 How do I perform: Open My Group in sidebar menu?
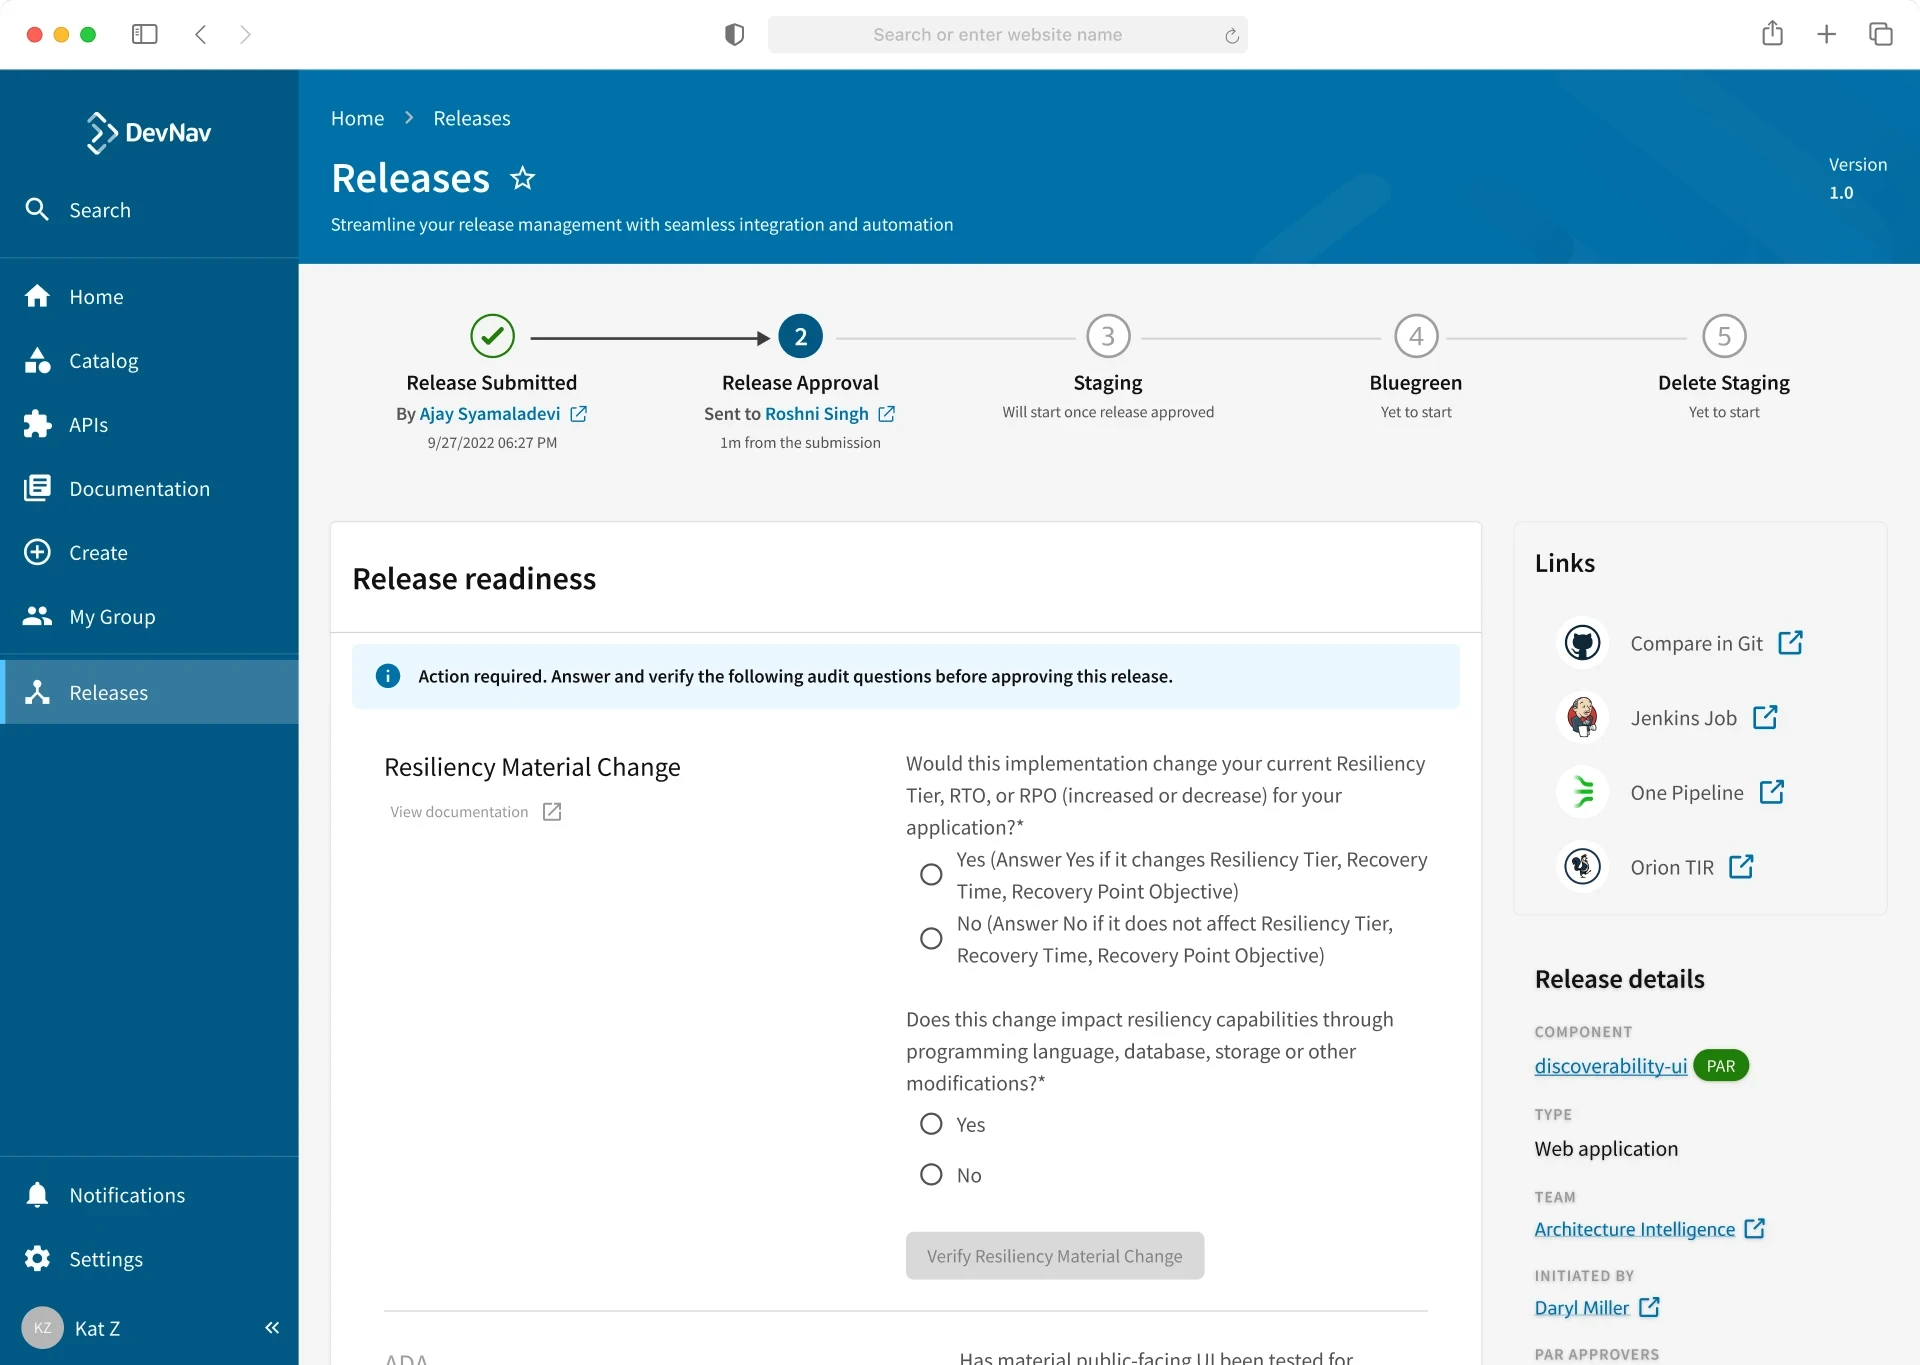[x=112, y=617]
